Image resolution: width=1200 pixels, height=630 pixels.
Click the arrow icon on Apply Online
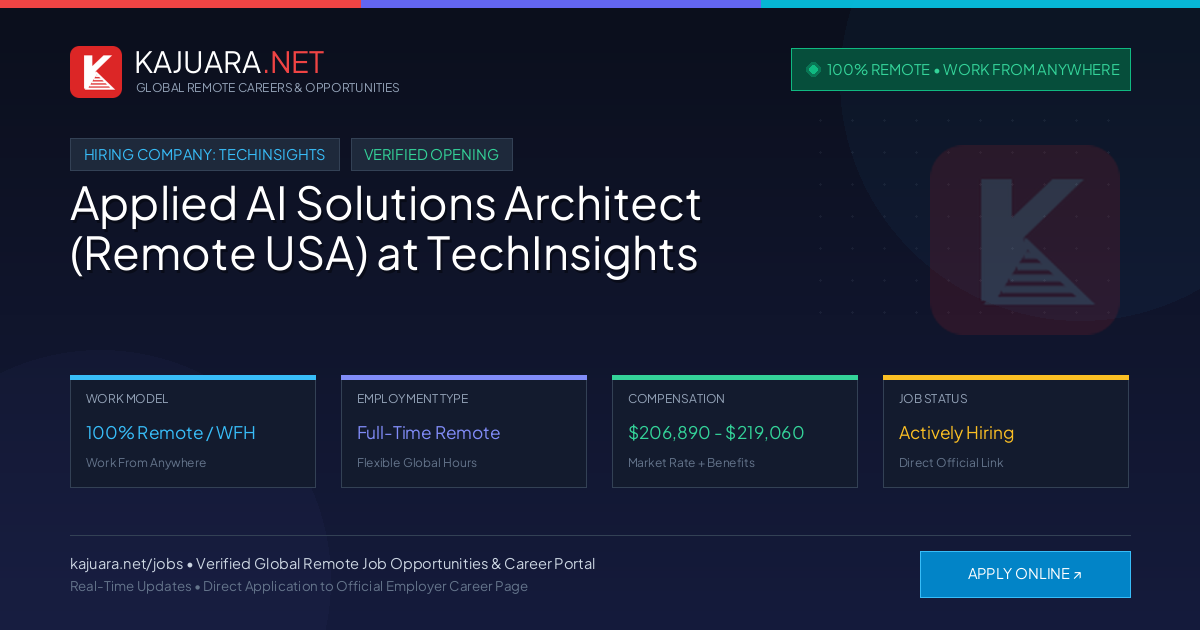coord(1077,575)
